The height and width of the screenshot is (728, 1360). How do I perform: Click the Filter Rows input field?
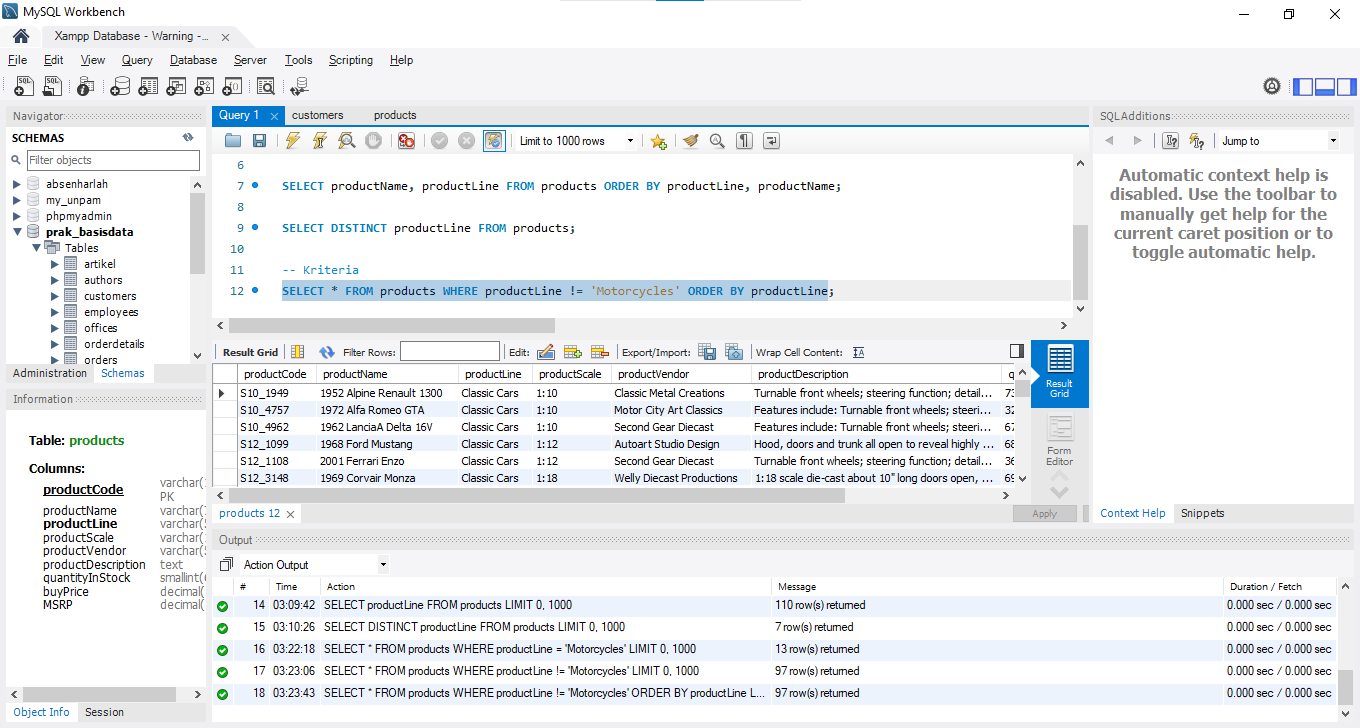pos(450,352)
